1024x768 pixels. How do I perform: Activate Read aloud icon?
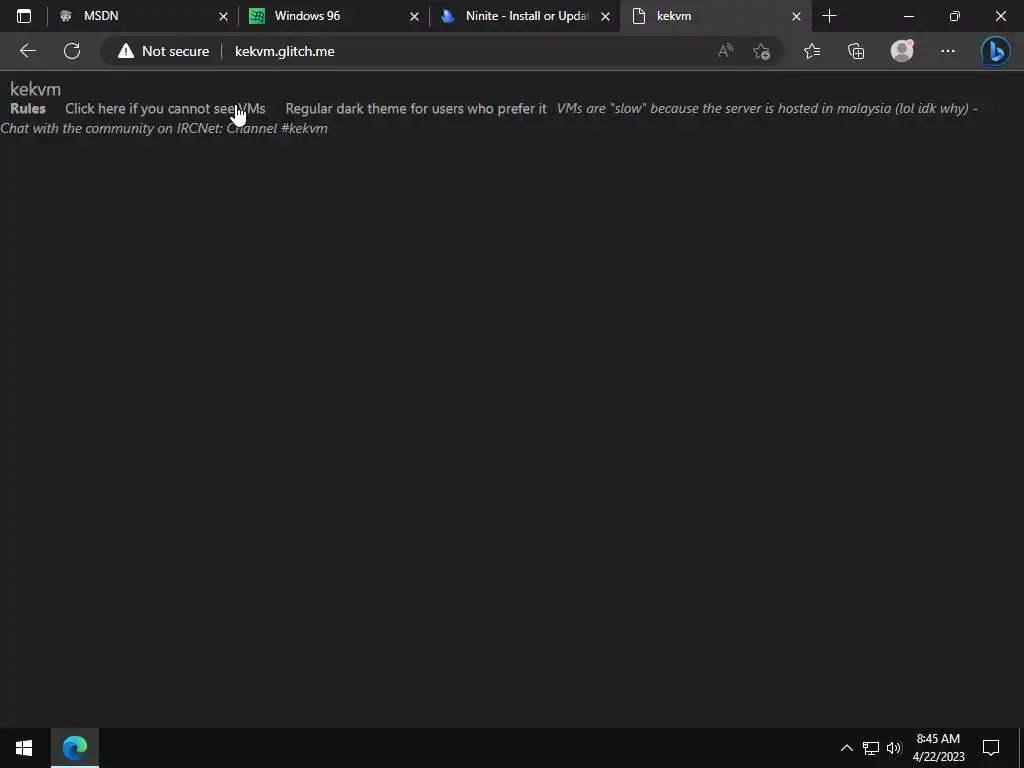pos(725,51)
